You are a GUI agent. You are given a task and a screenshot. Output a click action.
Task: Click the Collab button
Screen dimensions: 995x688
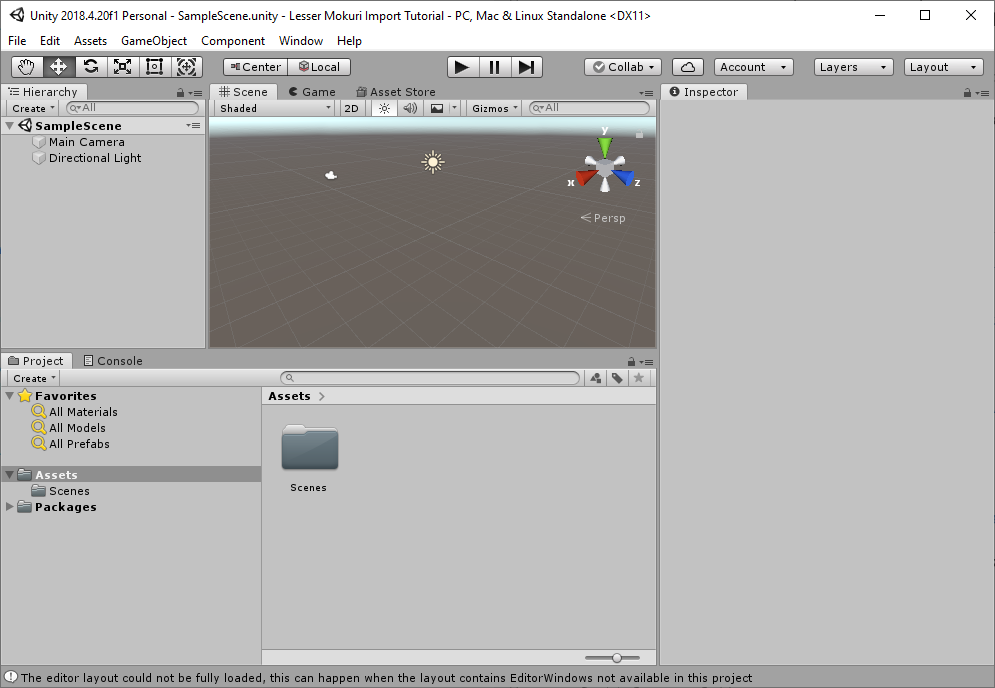click(x=622, y=67)
